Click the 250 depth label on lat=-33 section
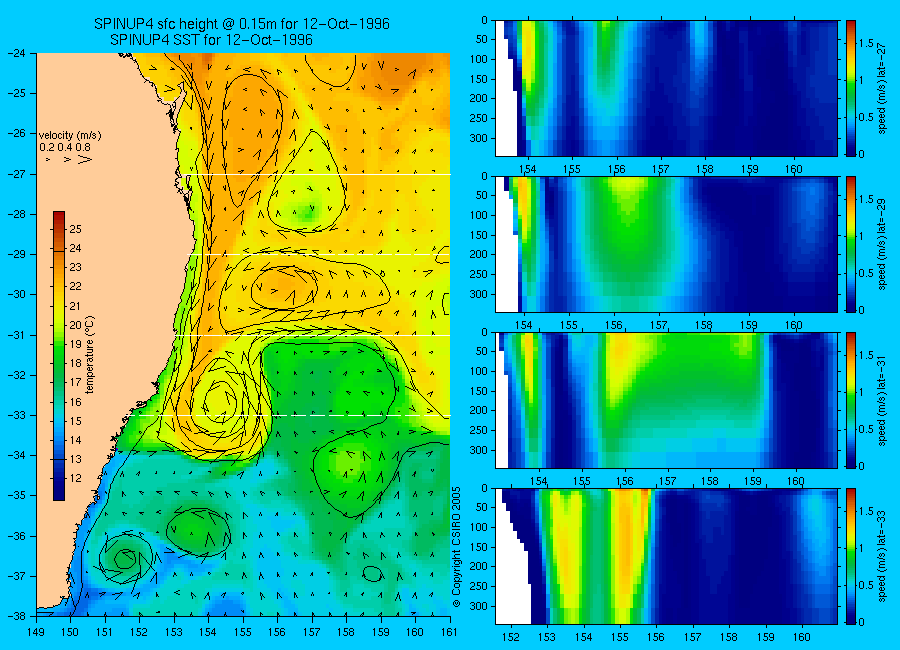 point(479,586)
